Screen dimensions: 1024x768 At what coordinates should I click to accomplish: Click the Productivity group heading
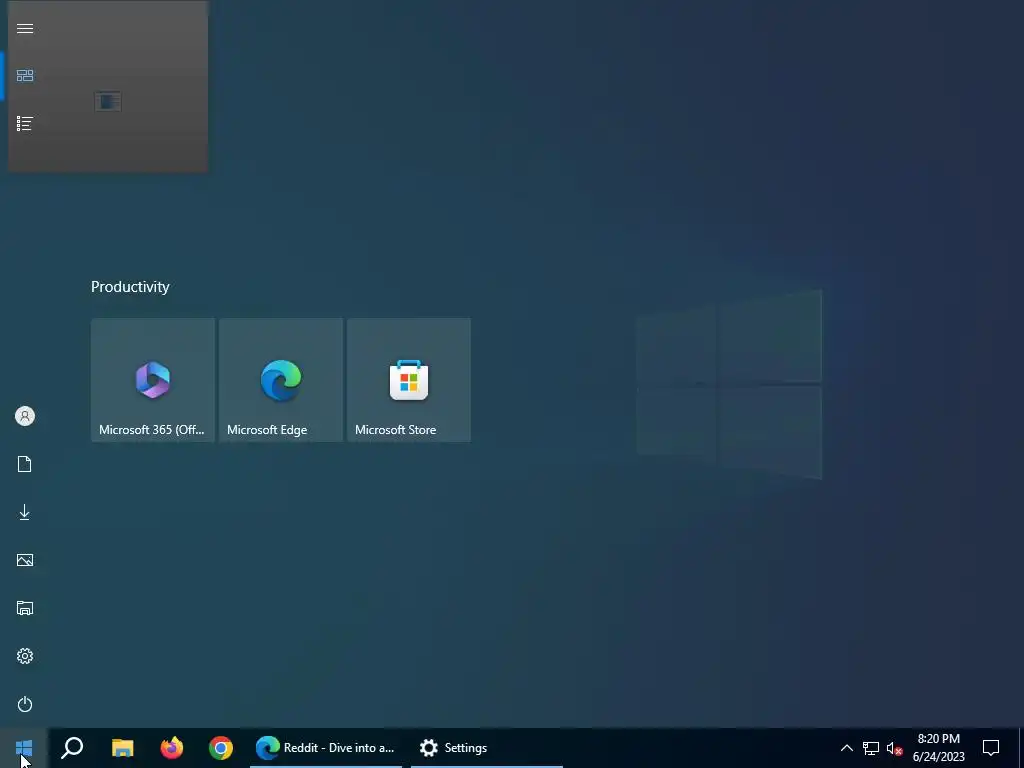click(x=130, y=287)
